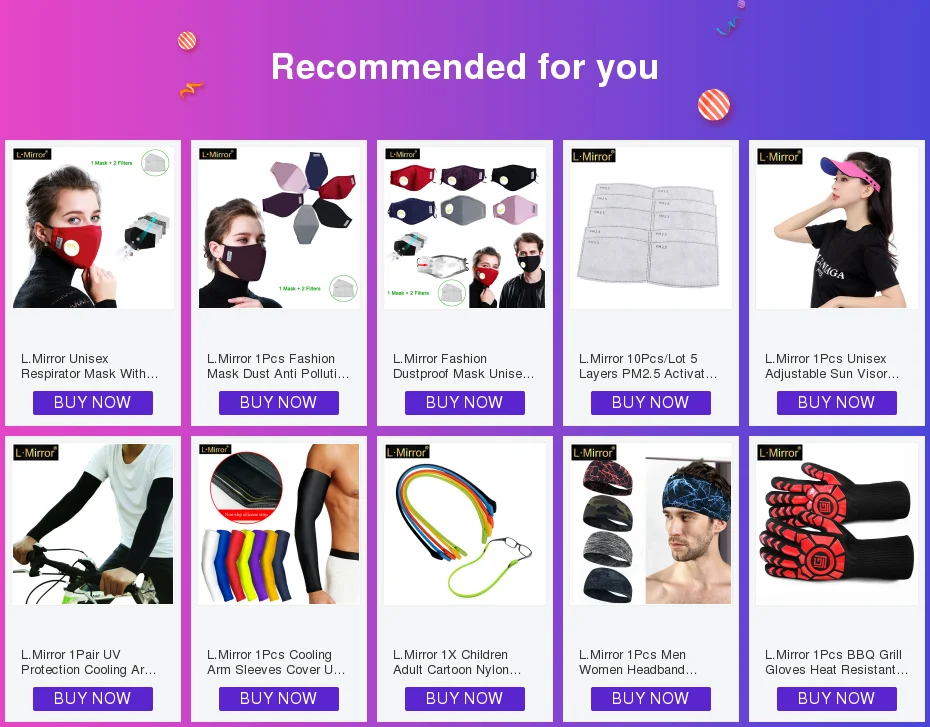
Task: Click the Recommended for you heading
Action: pos(465,67)
